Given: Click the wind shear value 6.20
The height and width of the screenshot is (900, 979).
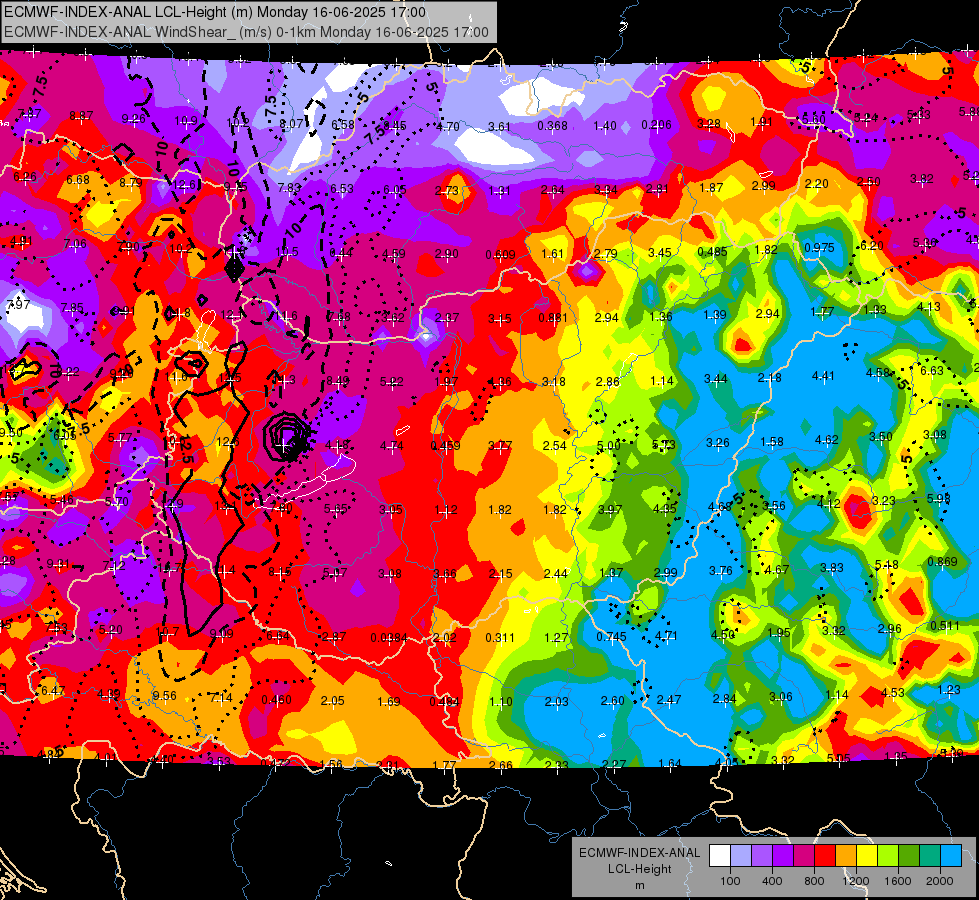Looking at the screenshot, I should [872, 246].
